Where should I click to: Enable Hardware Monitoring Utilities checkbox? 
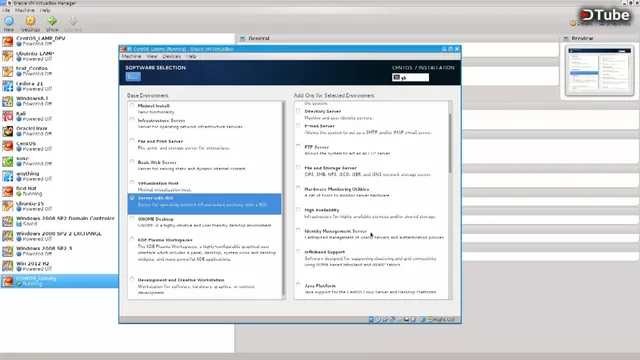tap(298, 189)
